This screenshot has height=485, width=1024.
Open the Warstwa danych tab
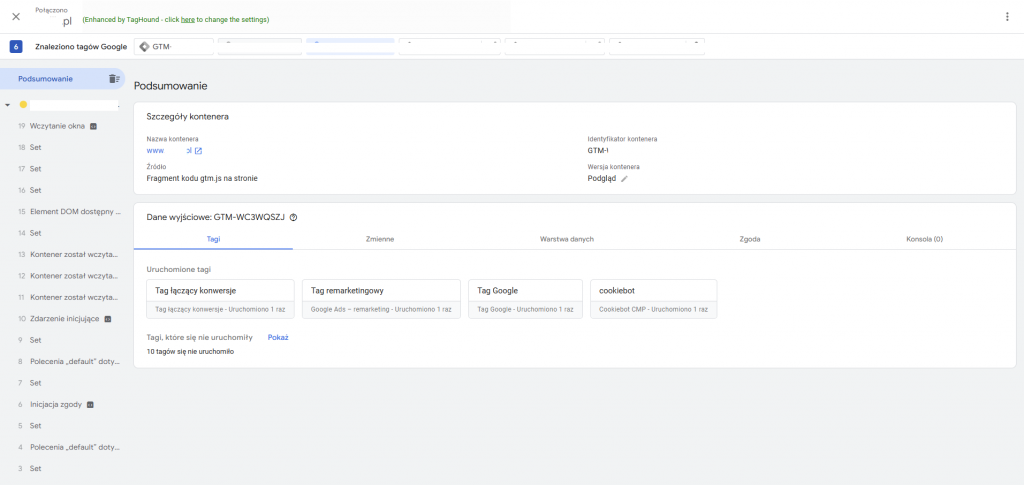pos(567,239)
